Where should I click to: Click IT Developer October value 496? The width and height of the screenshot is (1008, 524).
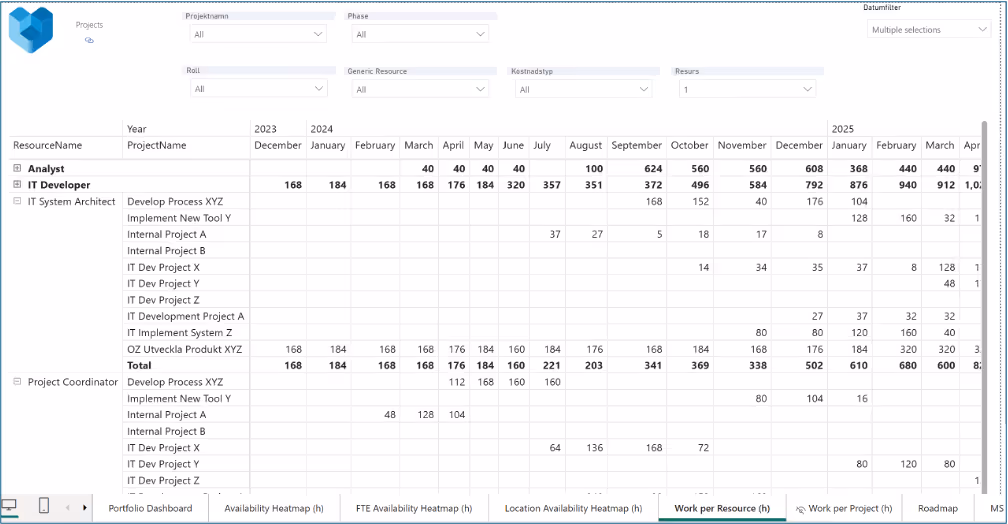(699, 185)
